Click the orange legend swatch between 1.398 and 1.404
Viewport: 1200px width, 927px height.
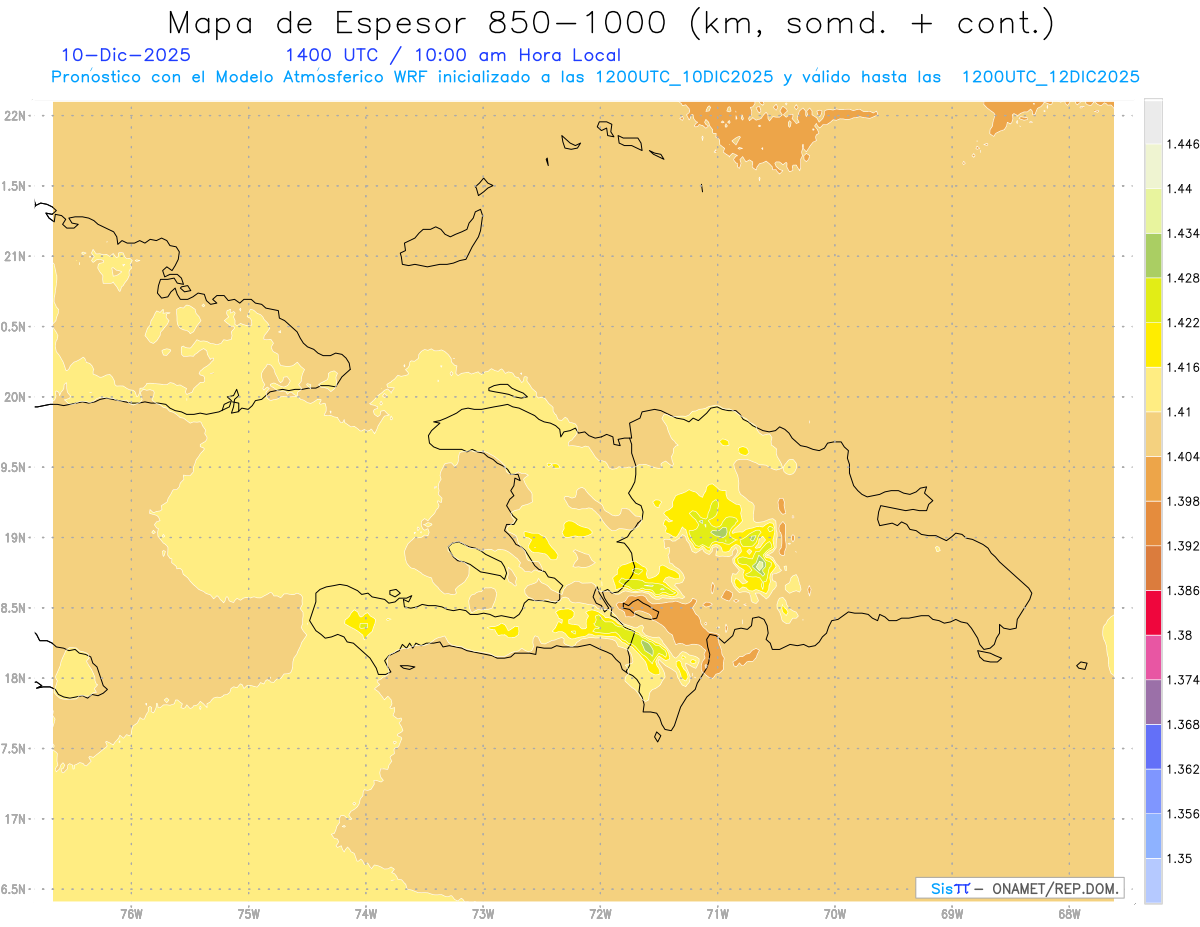click(x=1153, y=478)
